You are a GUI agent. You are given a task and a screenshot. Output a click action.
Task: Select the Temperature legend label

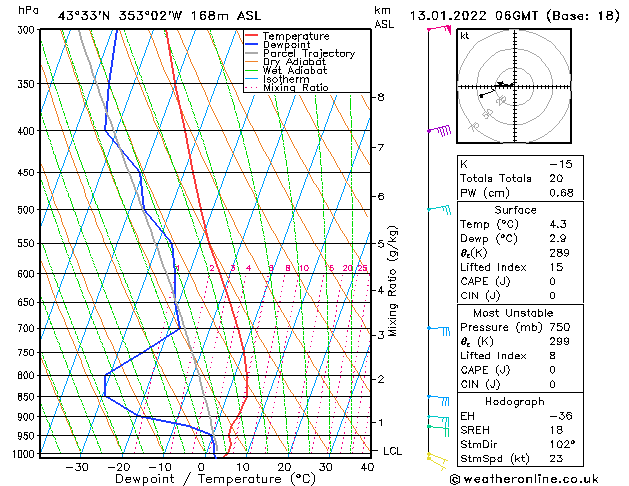pyautogui.click(x=296, y=36)
